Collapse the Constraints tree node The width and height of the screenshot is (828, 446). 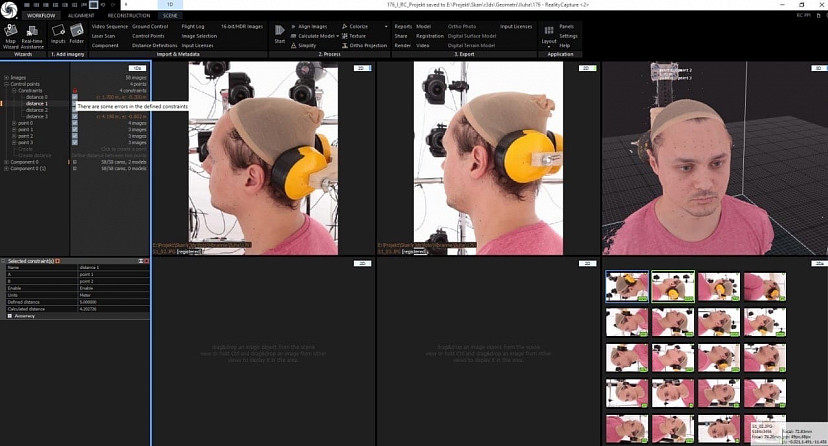14,91
